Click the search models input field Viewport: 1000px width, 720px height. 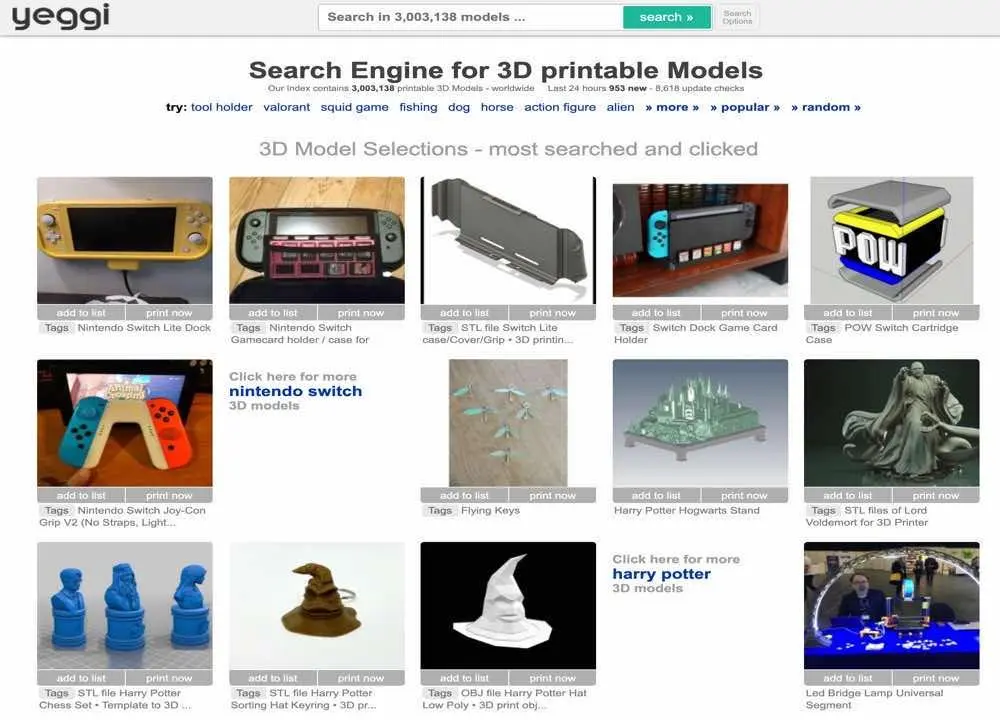(x=471, y=17)
